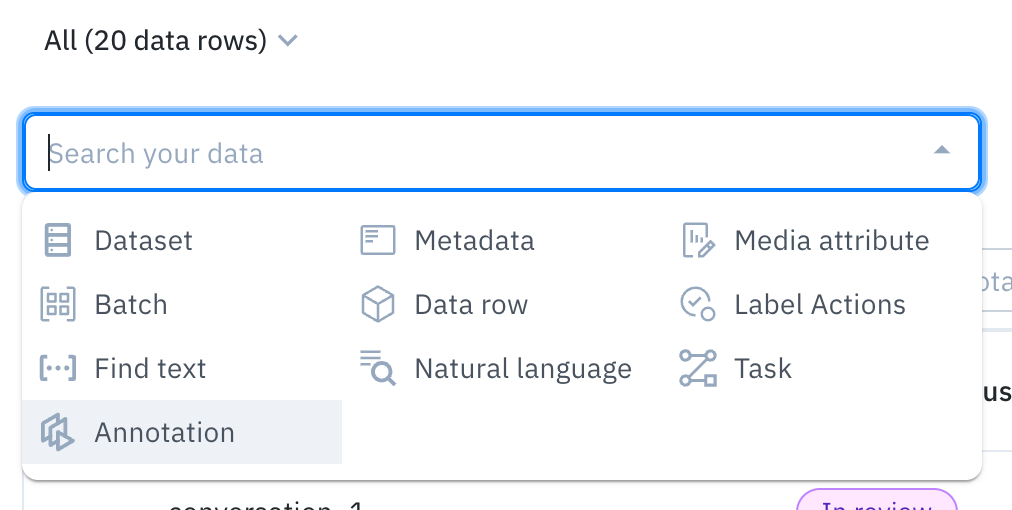Expand the All (20 data rows) dropdown
The image size is (1012, 510).
pos(172,41)
